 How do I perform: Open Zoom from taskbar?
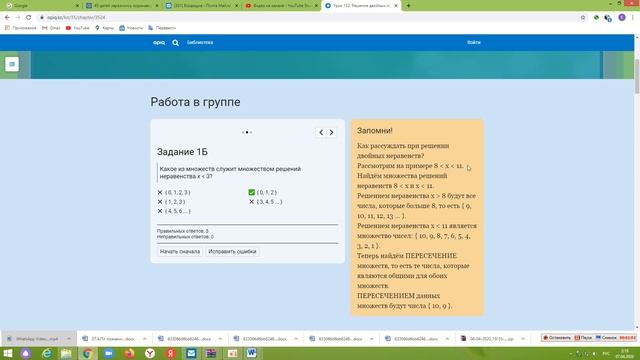coord(109,353)
